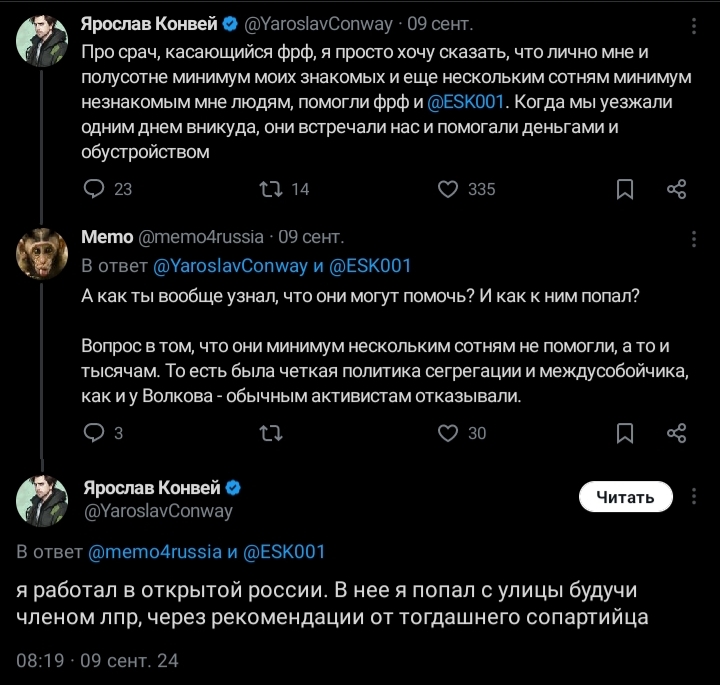Open @ESK001 mention in first tweet text

click(x=469, y=100)
